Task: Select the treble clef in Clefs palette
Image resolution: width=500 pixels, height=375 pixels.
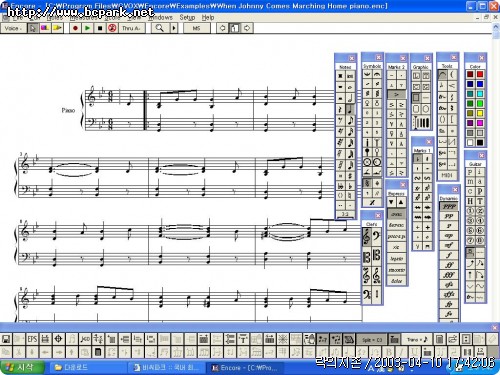Action: click(367, 236)
